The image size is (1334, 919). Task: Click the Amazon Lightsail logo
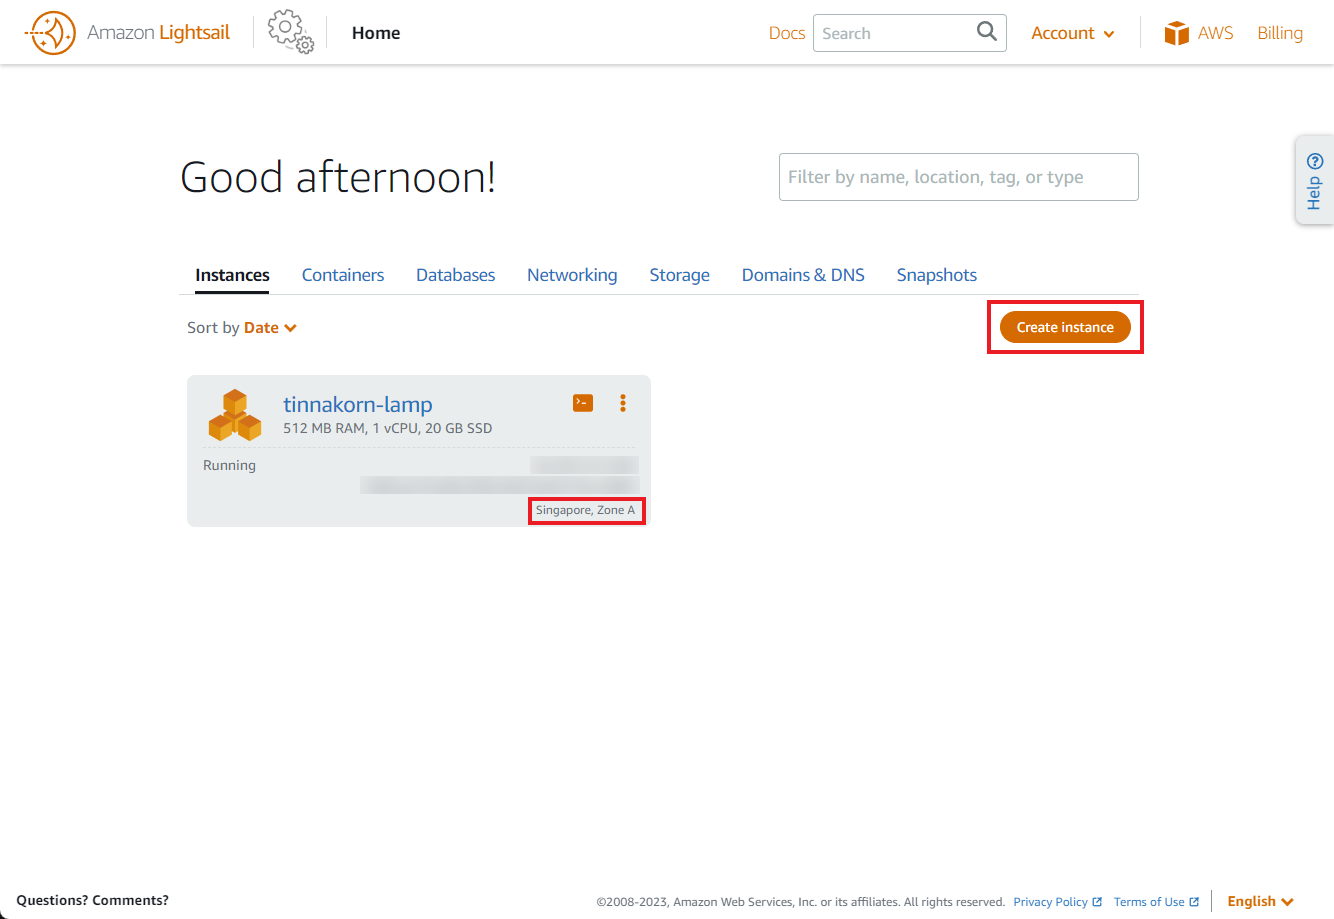pyautogui.click(x=127, y=33)
